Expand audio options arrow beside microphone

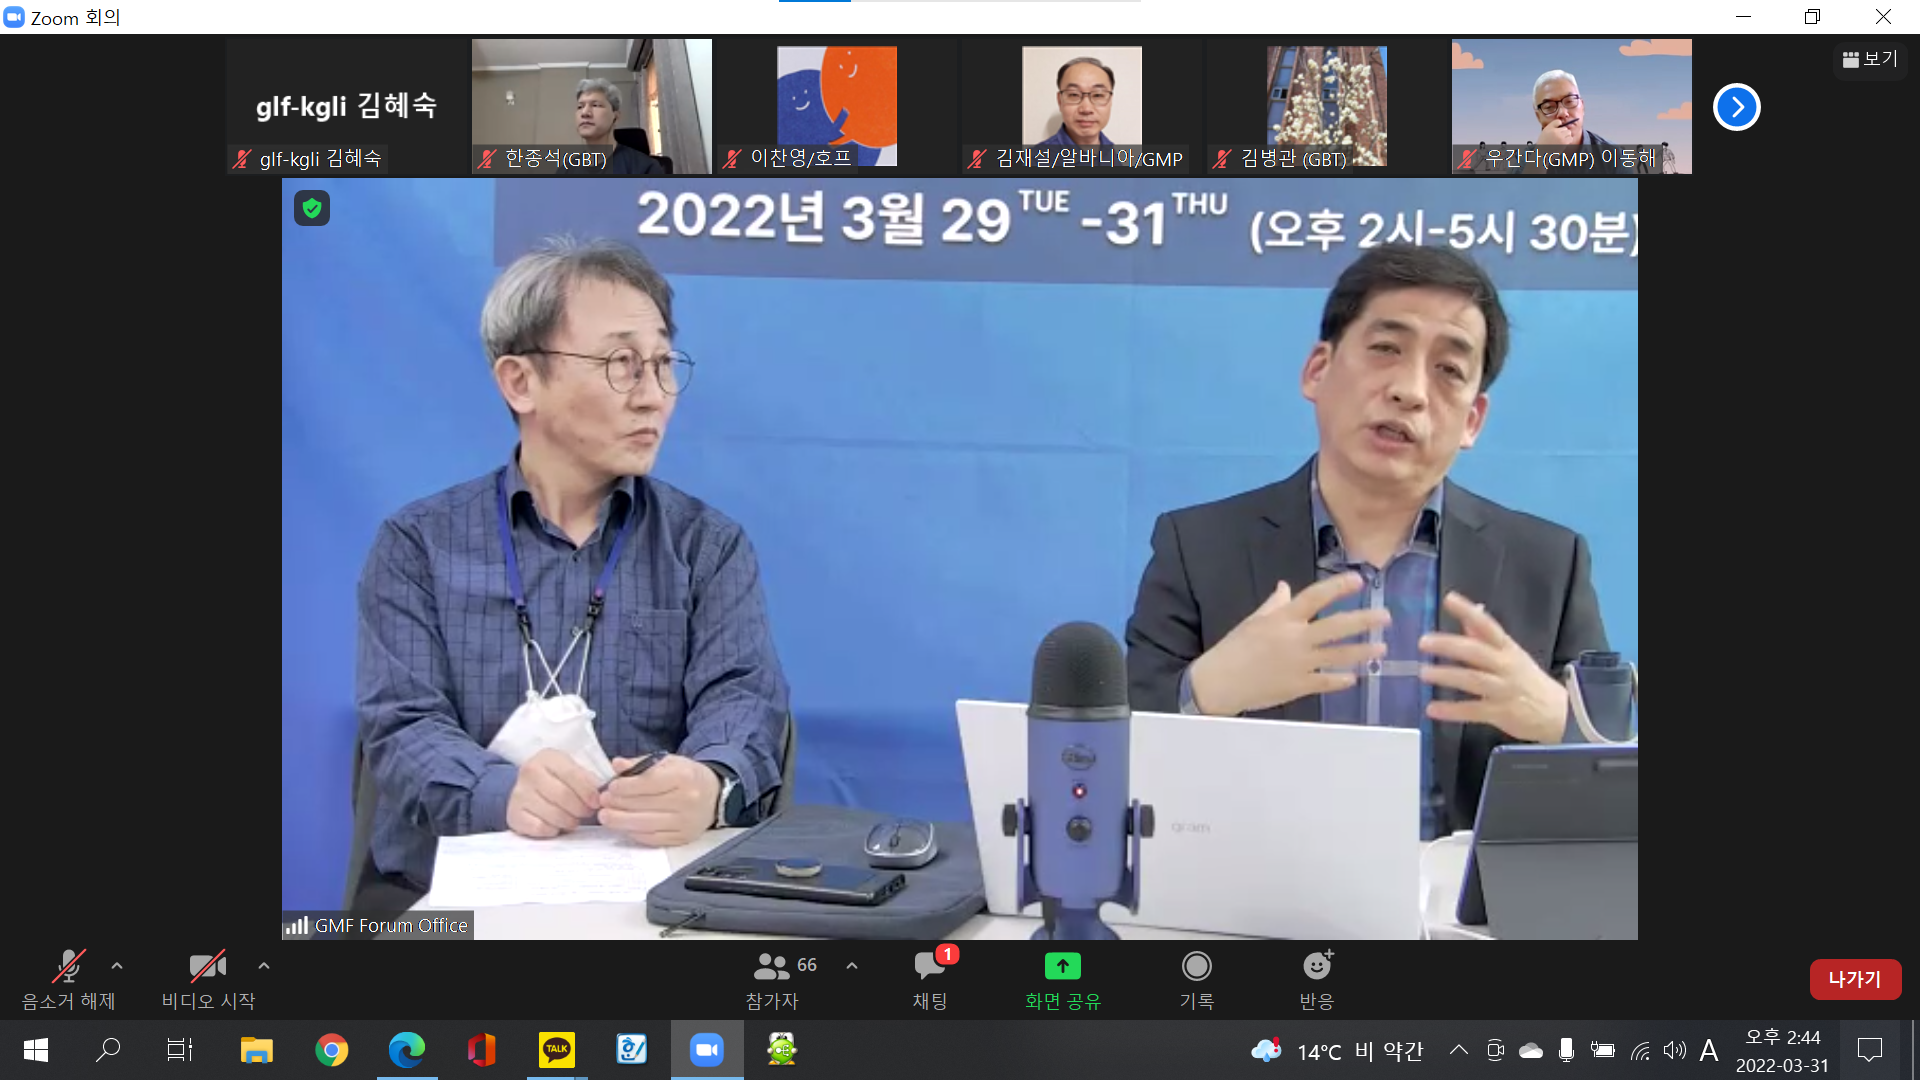(x=117, y=966)
